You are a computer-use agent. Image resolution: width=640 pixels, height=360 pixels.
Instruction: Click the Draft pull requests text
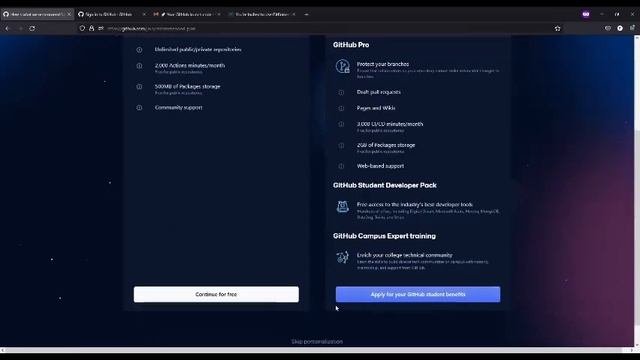click(379, 92)
